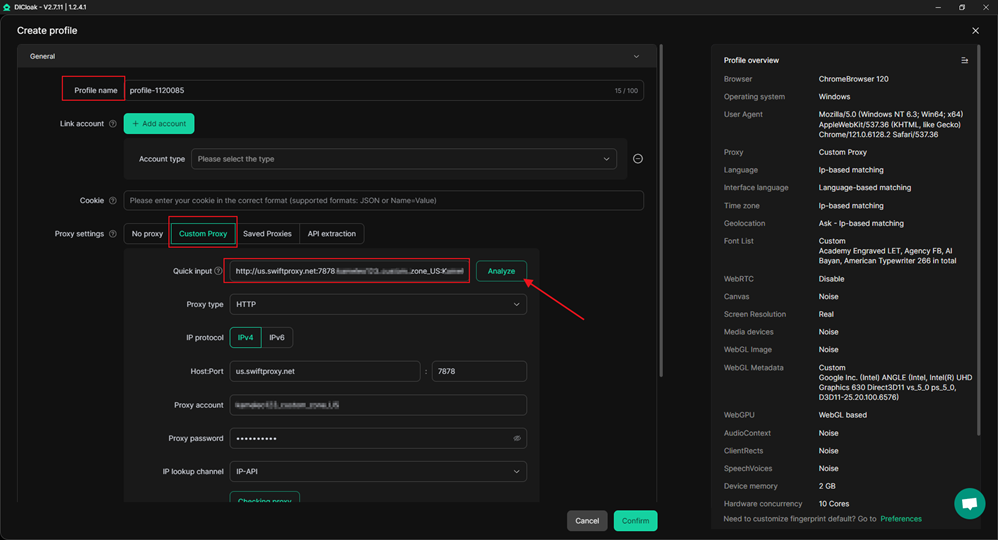Open IP lookup channel dropdown
The width and height of the screenshot is (998, 540).
tap(378, 471)
